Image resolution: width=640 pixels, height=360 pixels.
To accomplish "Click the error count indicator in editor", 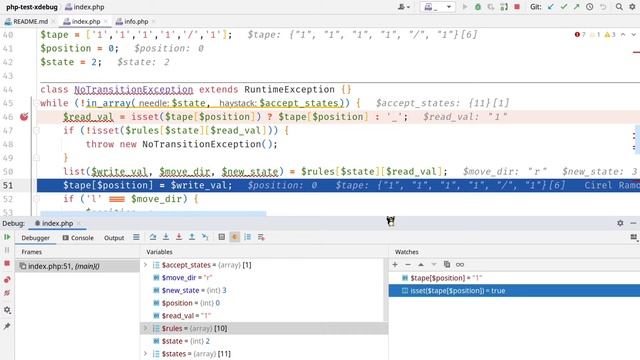I will point(580,35).
